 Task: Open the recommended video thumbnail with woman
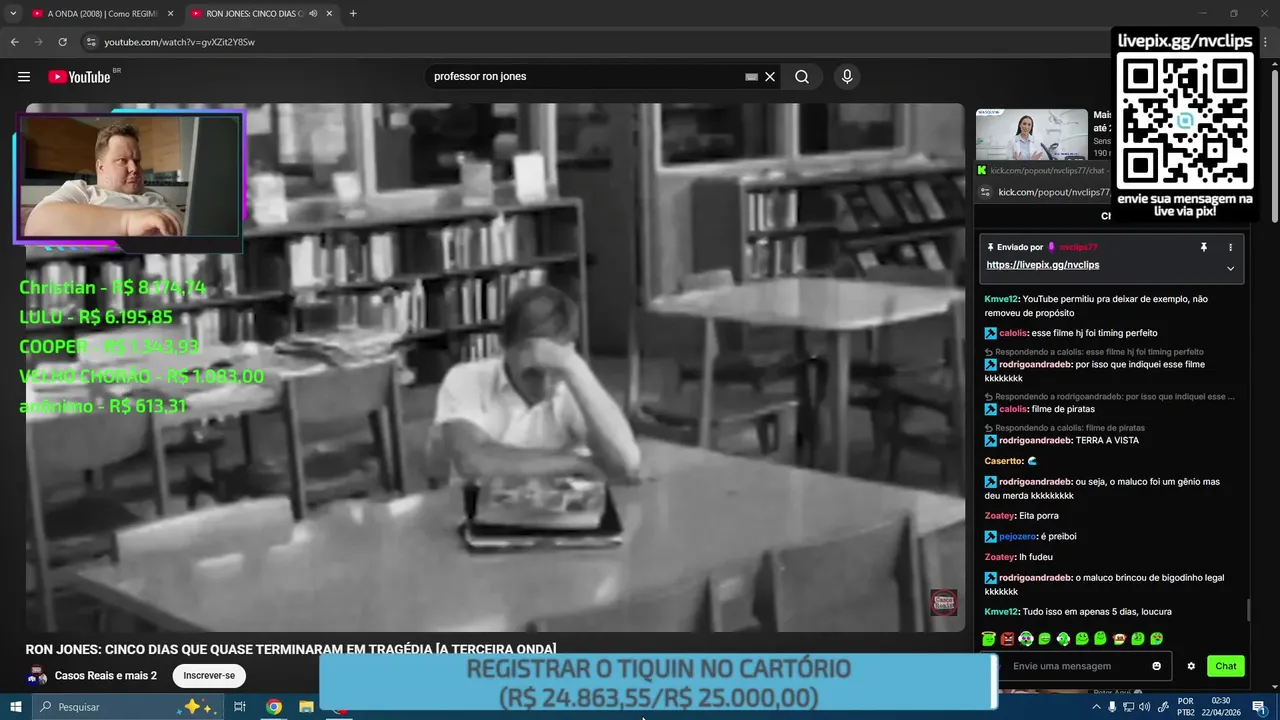coord(1031,134)
